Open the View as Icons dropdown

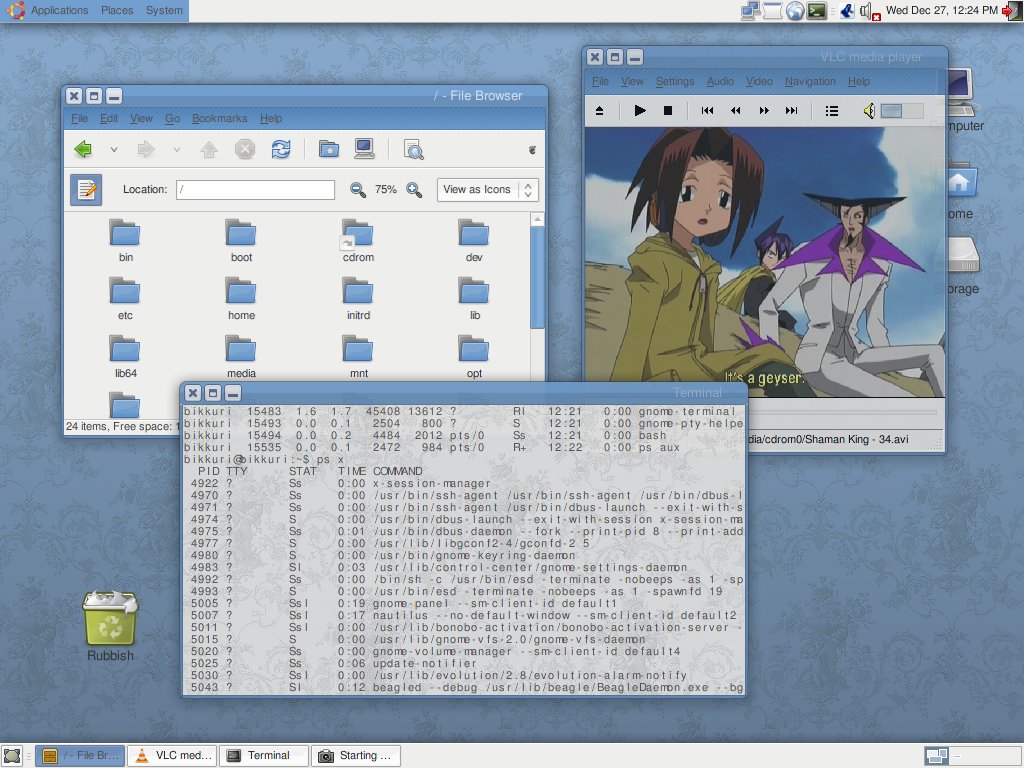click(488, 189)
